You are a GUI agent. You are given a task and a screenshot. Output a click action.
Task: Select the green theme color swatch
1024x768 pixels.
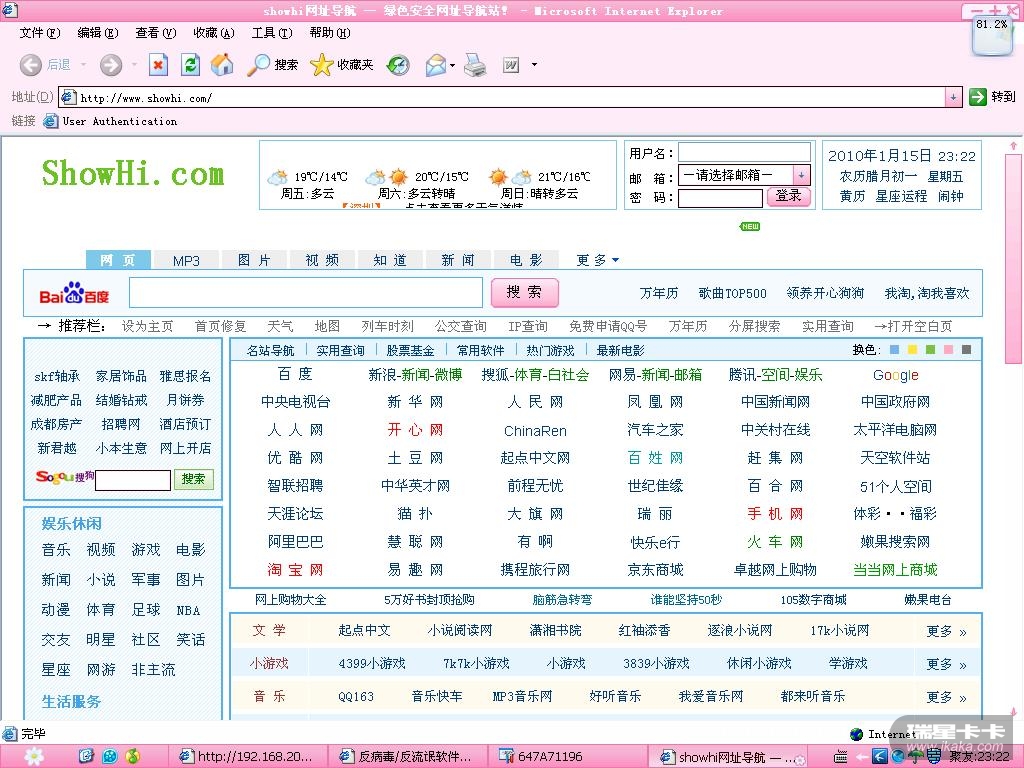(931, 349)
